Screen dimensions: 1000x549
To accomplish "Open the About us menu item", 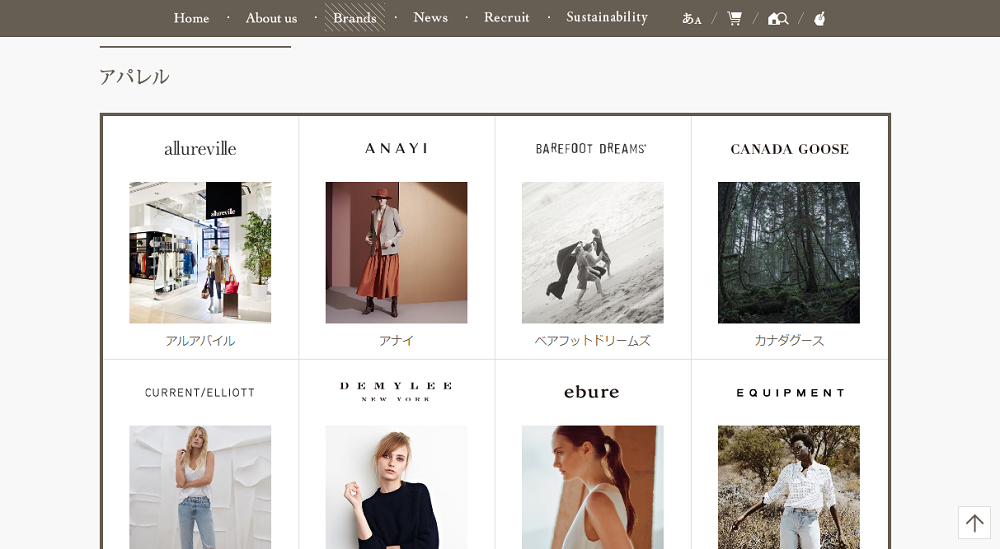I will 272,18.
